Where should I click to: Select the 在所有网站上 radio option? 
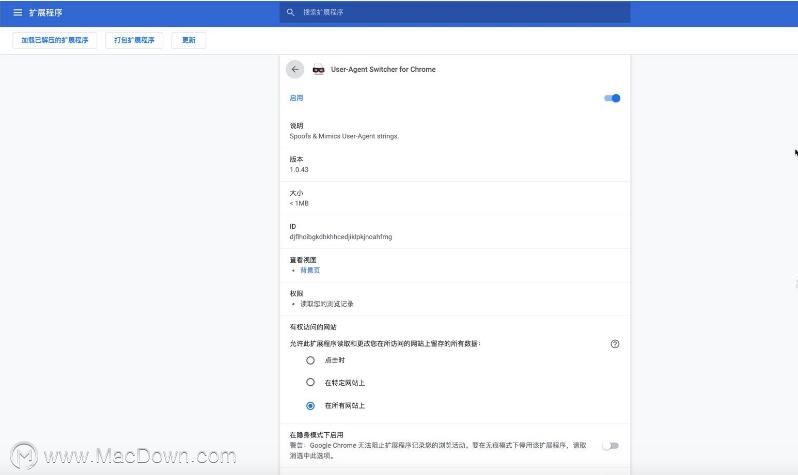pos(310,406)
